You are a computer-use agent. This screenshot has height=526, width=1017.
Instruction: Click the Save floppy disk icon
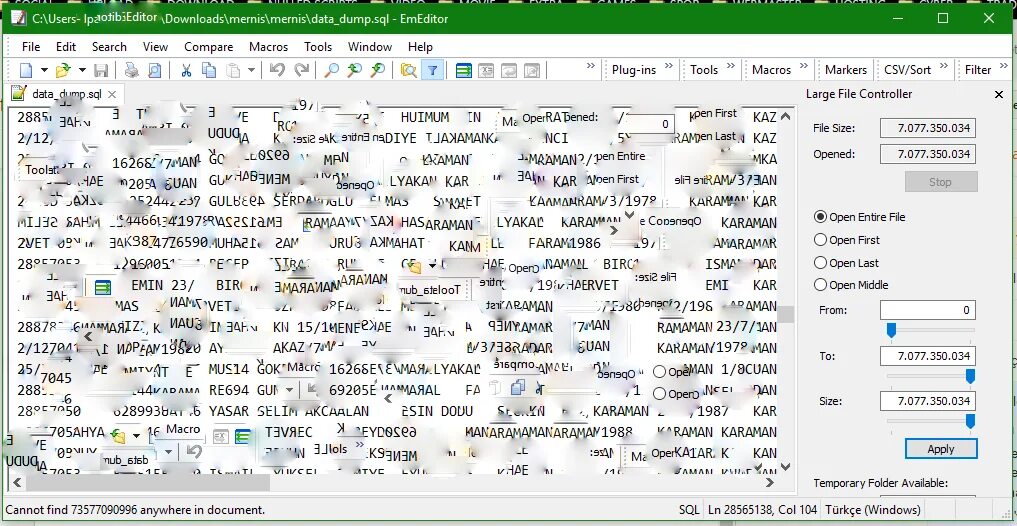pyautogui.click(x=101, y=70)
